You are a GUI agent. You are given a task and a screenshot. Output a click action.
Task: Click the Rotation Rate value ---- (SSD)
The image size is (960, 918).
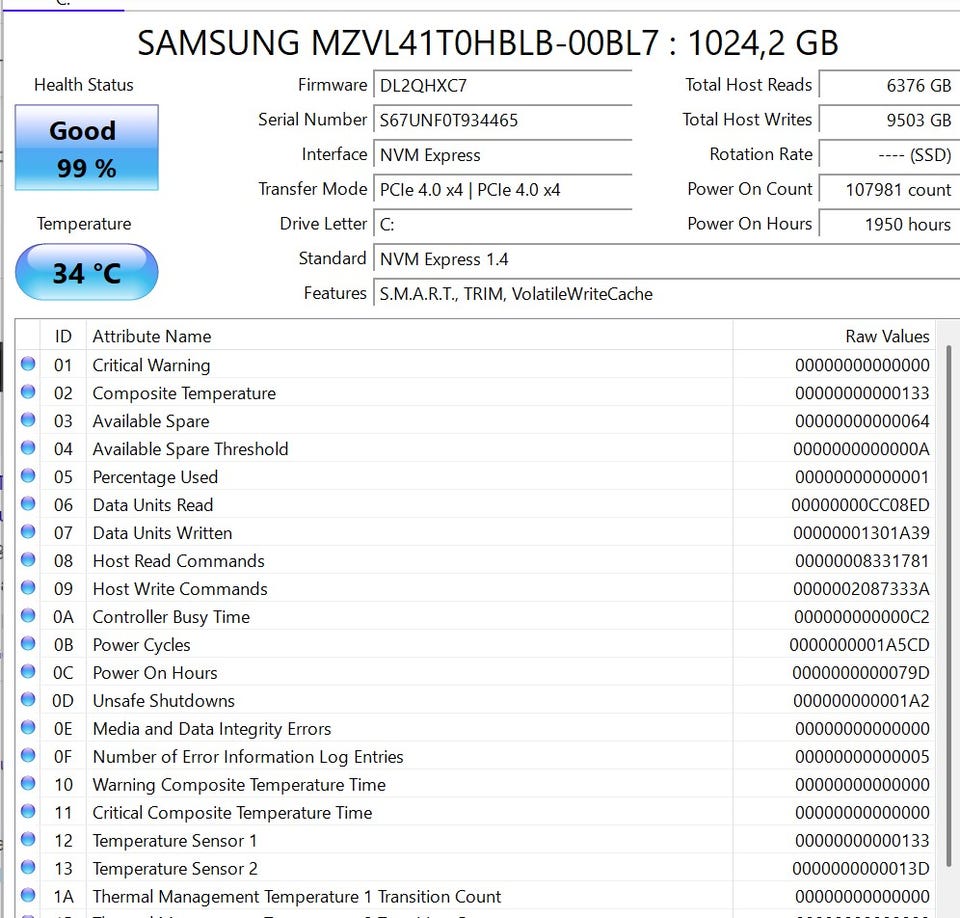coord(889,155)
